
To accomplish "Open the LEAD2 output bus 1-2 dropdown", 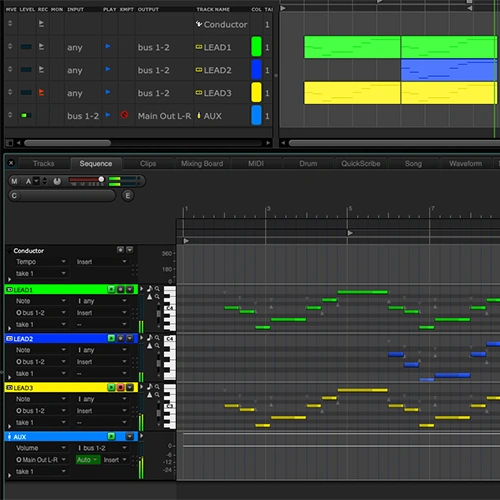I will pyautogui.click(x=41, y=362).
